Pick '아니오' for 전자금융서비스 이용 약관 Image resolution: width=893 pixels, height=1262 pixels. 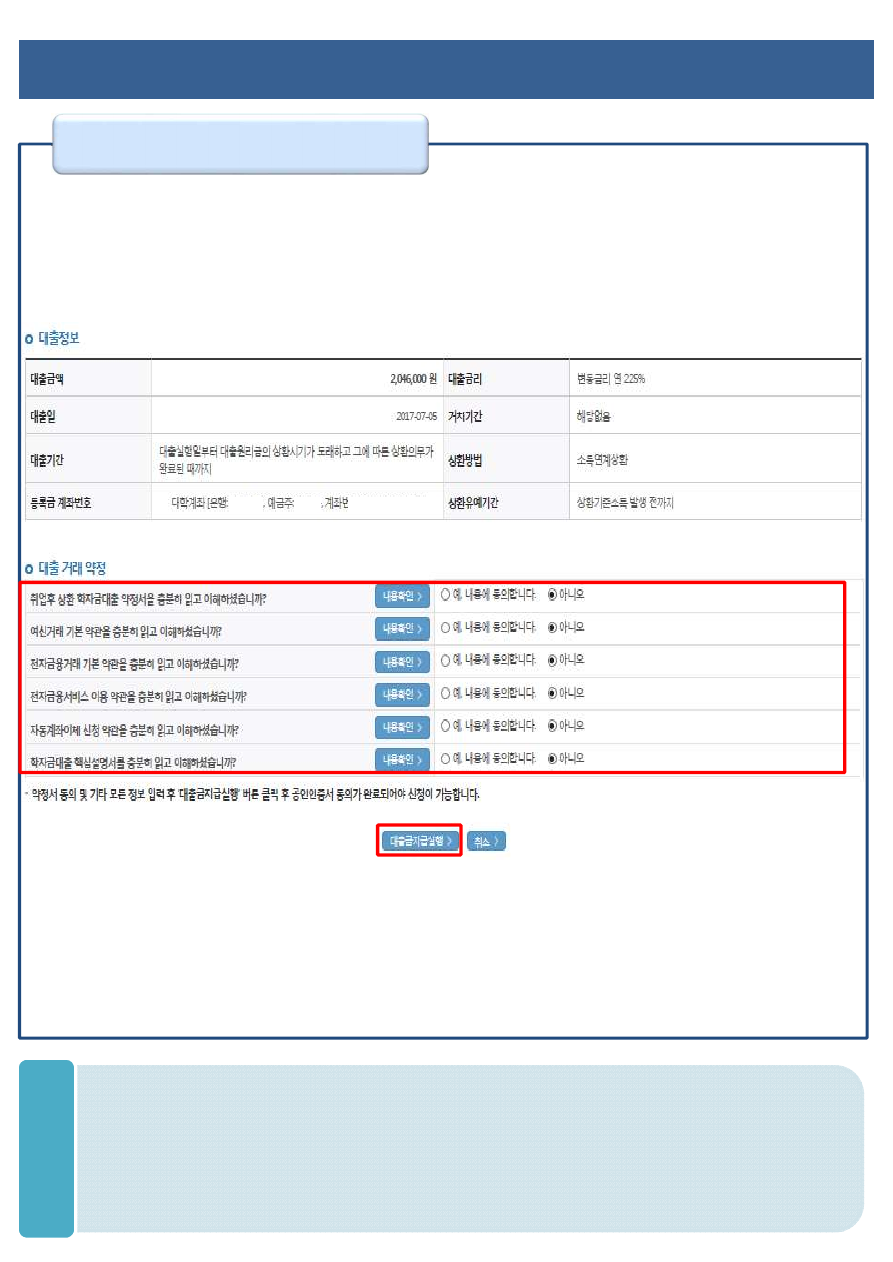point(553,693)
